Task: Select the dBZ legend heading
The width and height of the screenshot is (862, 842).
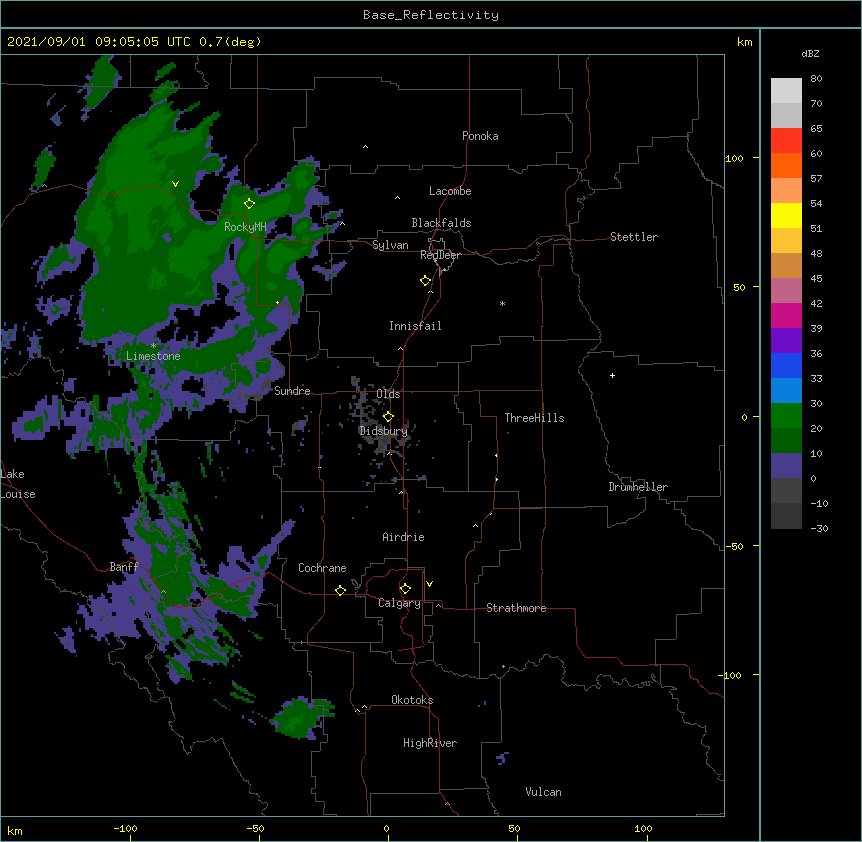Action: 810,53
